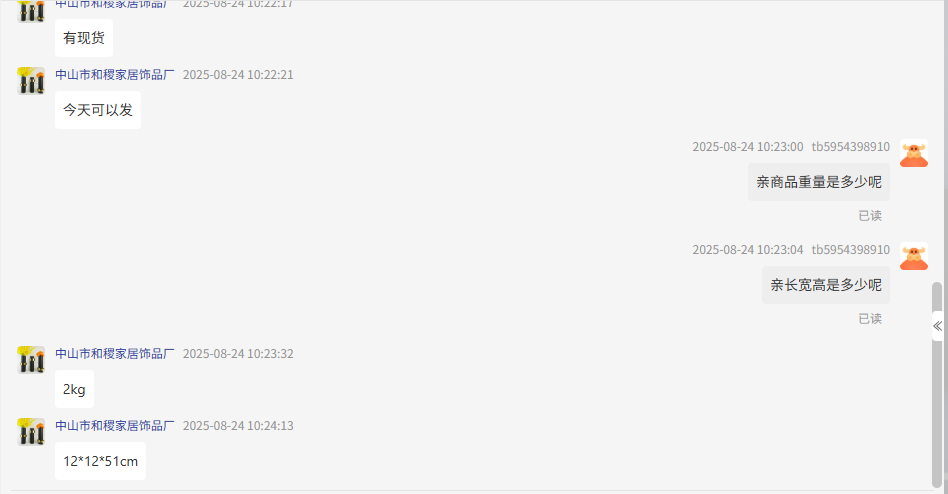The height and width of the screenshot is (494, 948).
Task: Expand side panel with double-chevron arrow
Action: pos(937,327)
